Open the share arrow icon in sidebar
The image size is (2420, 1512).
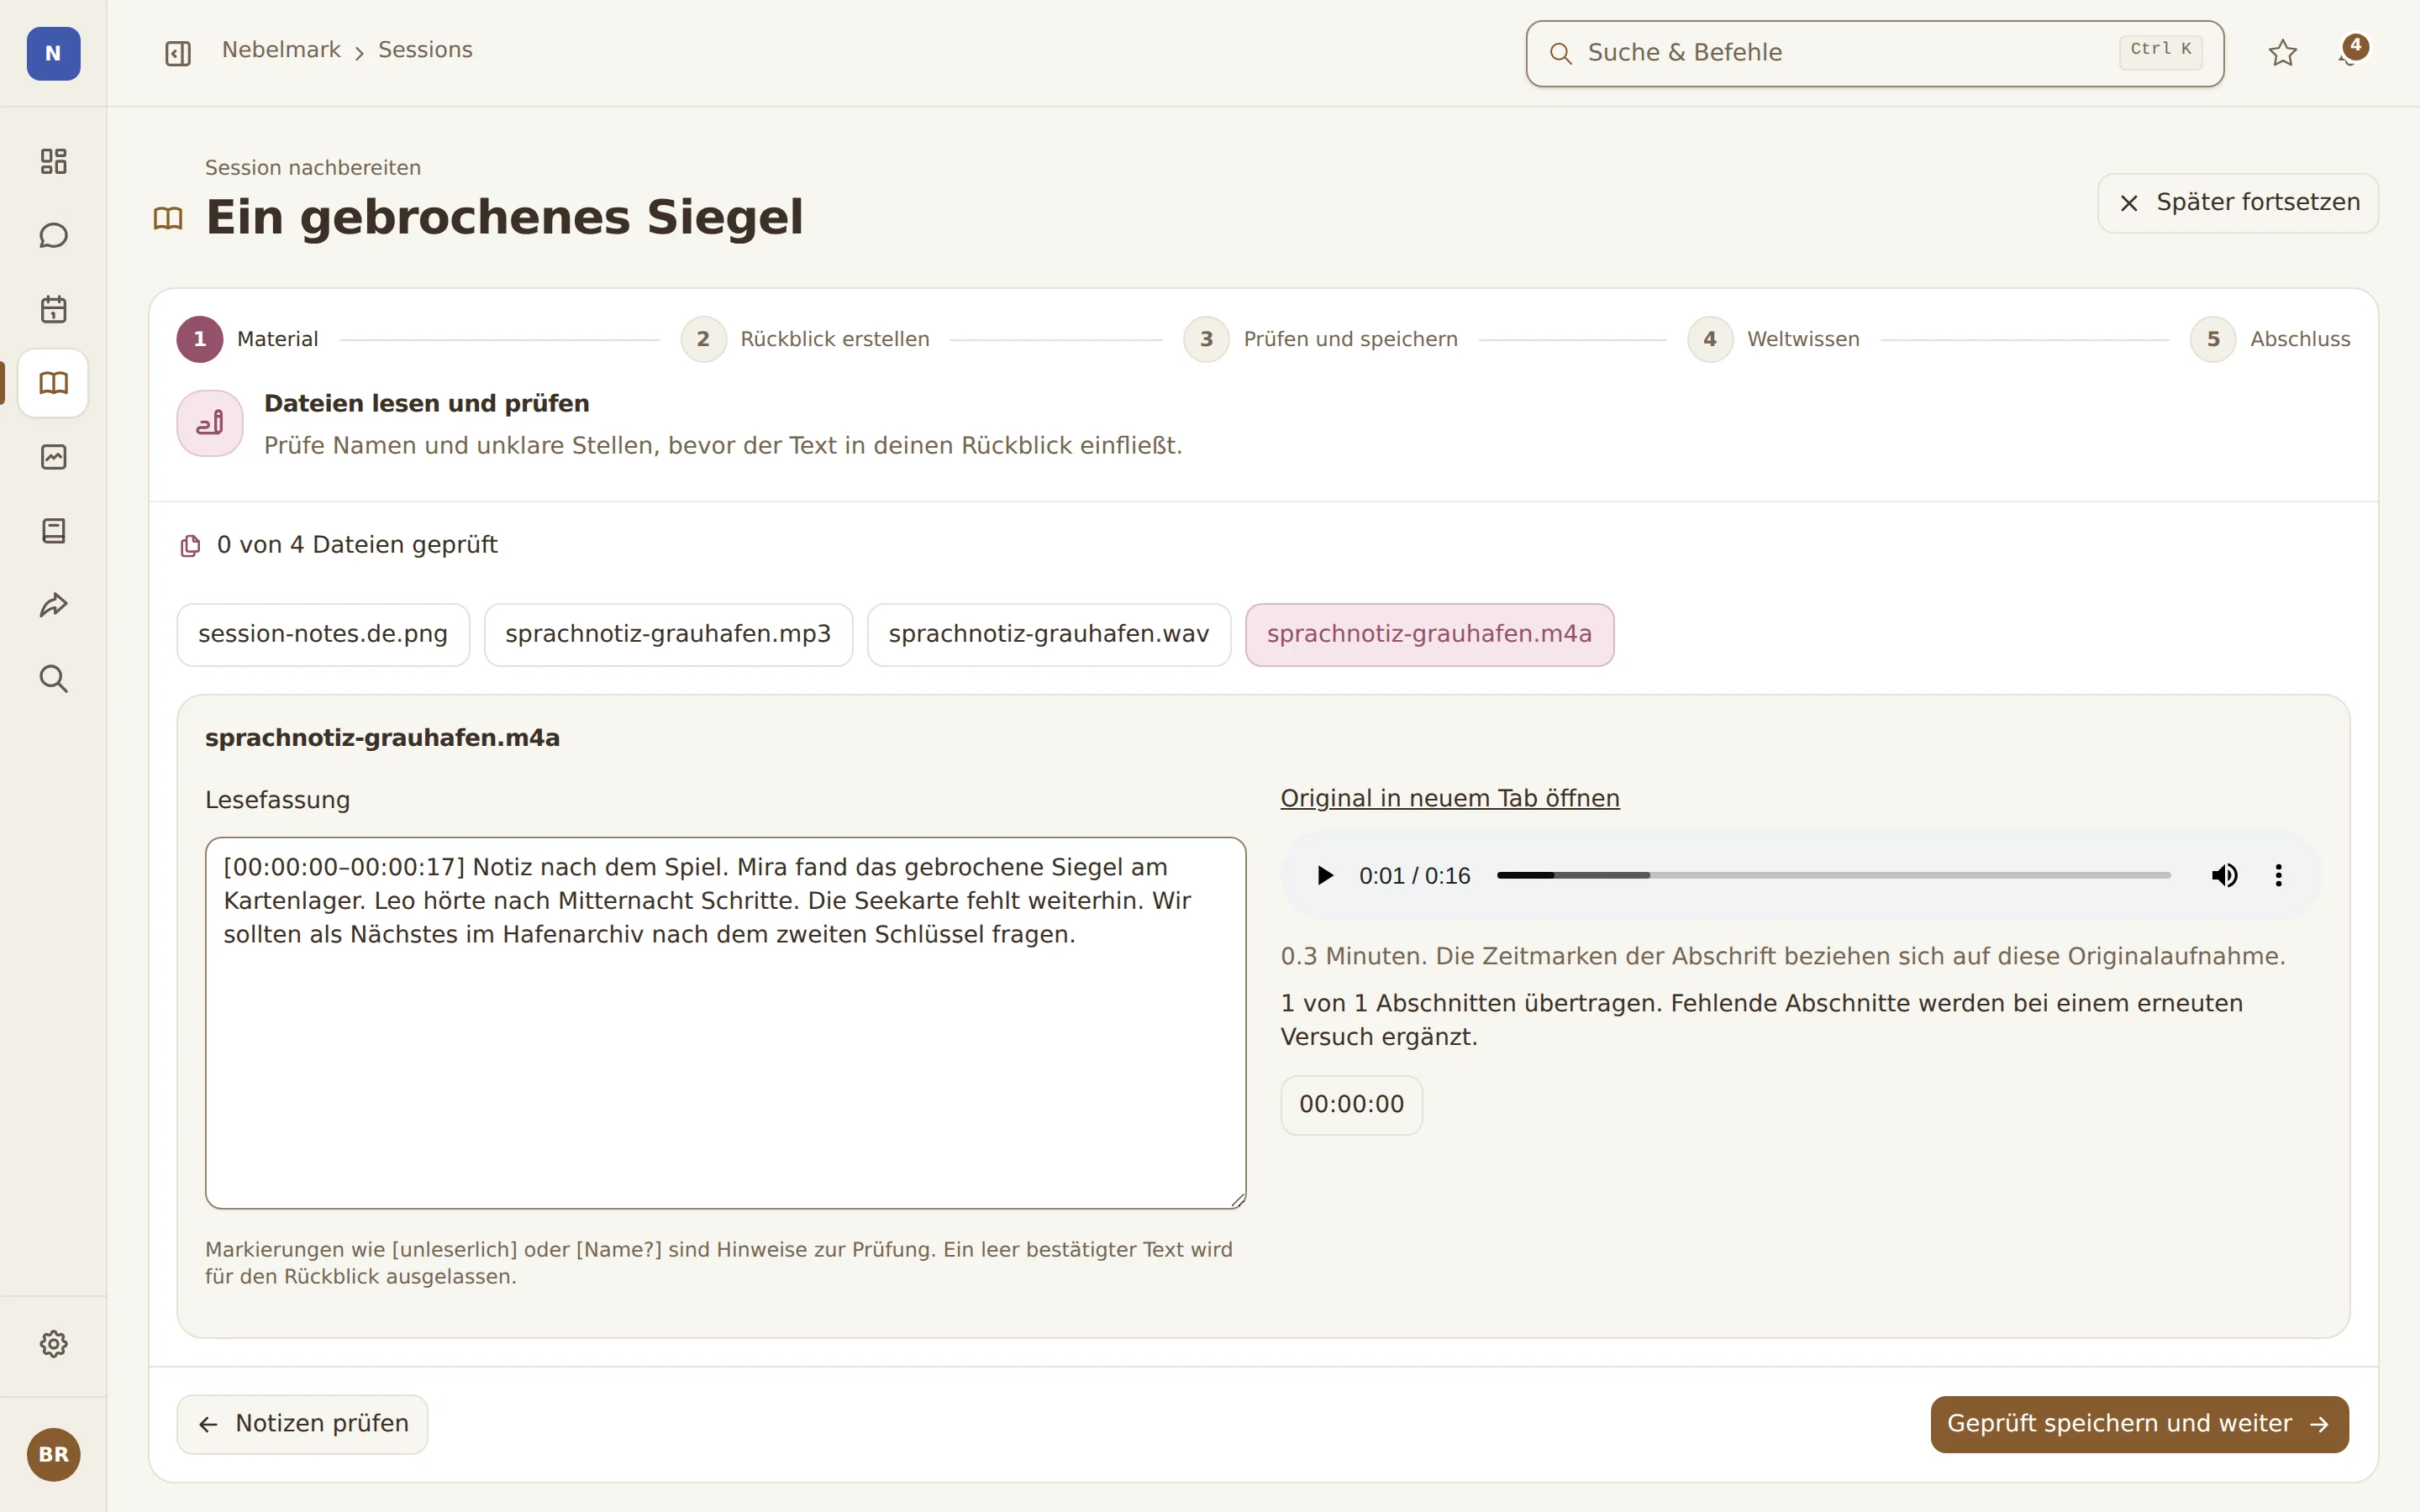(53, 605)
